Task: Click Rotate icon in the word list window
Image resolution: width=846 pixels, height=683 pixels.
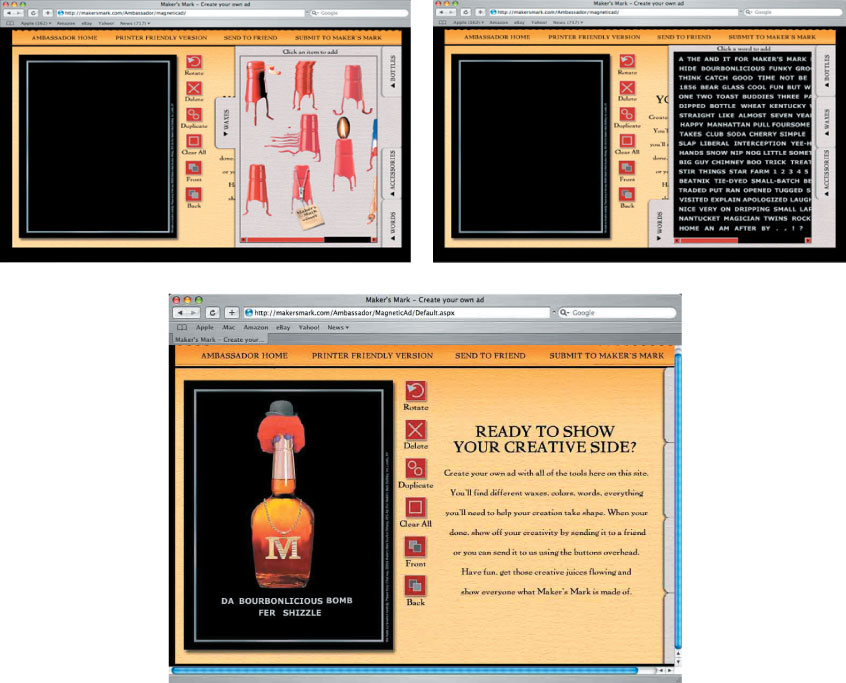Action: point(627,61)
